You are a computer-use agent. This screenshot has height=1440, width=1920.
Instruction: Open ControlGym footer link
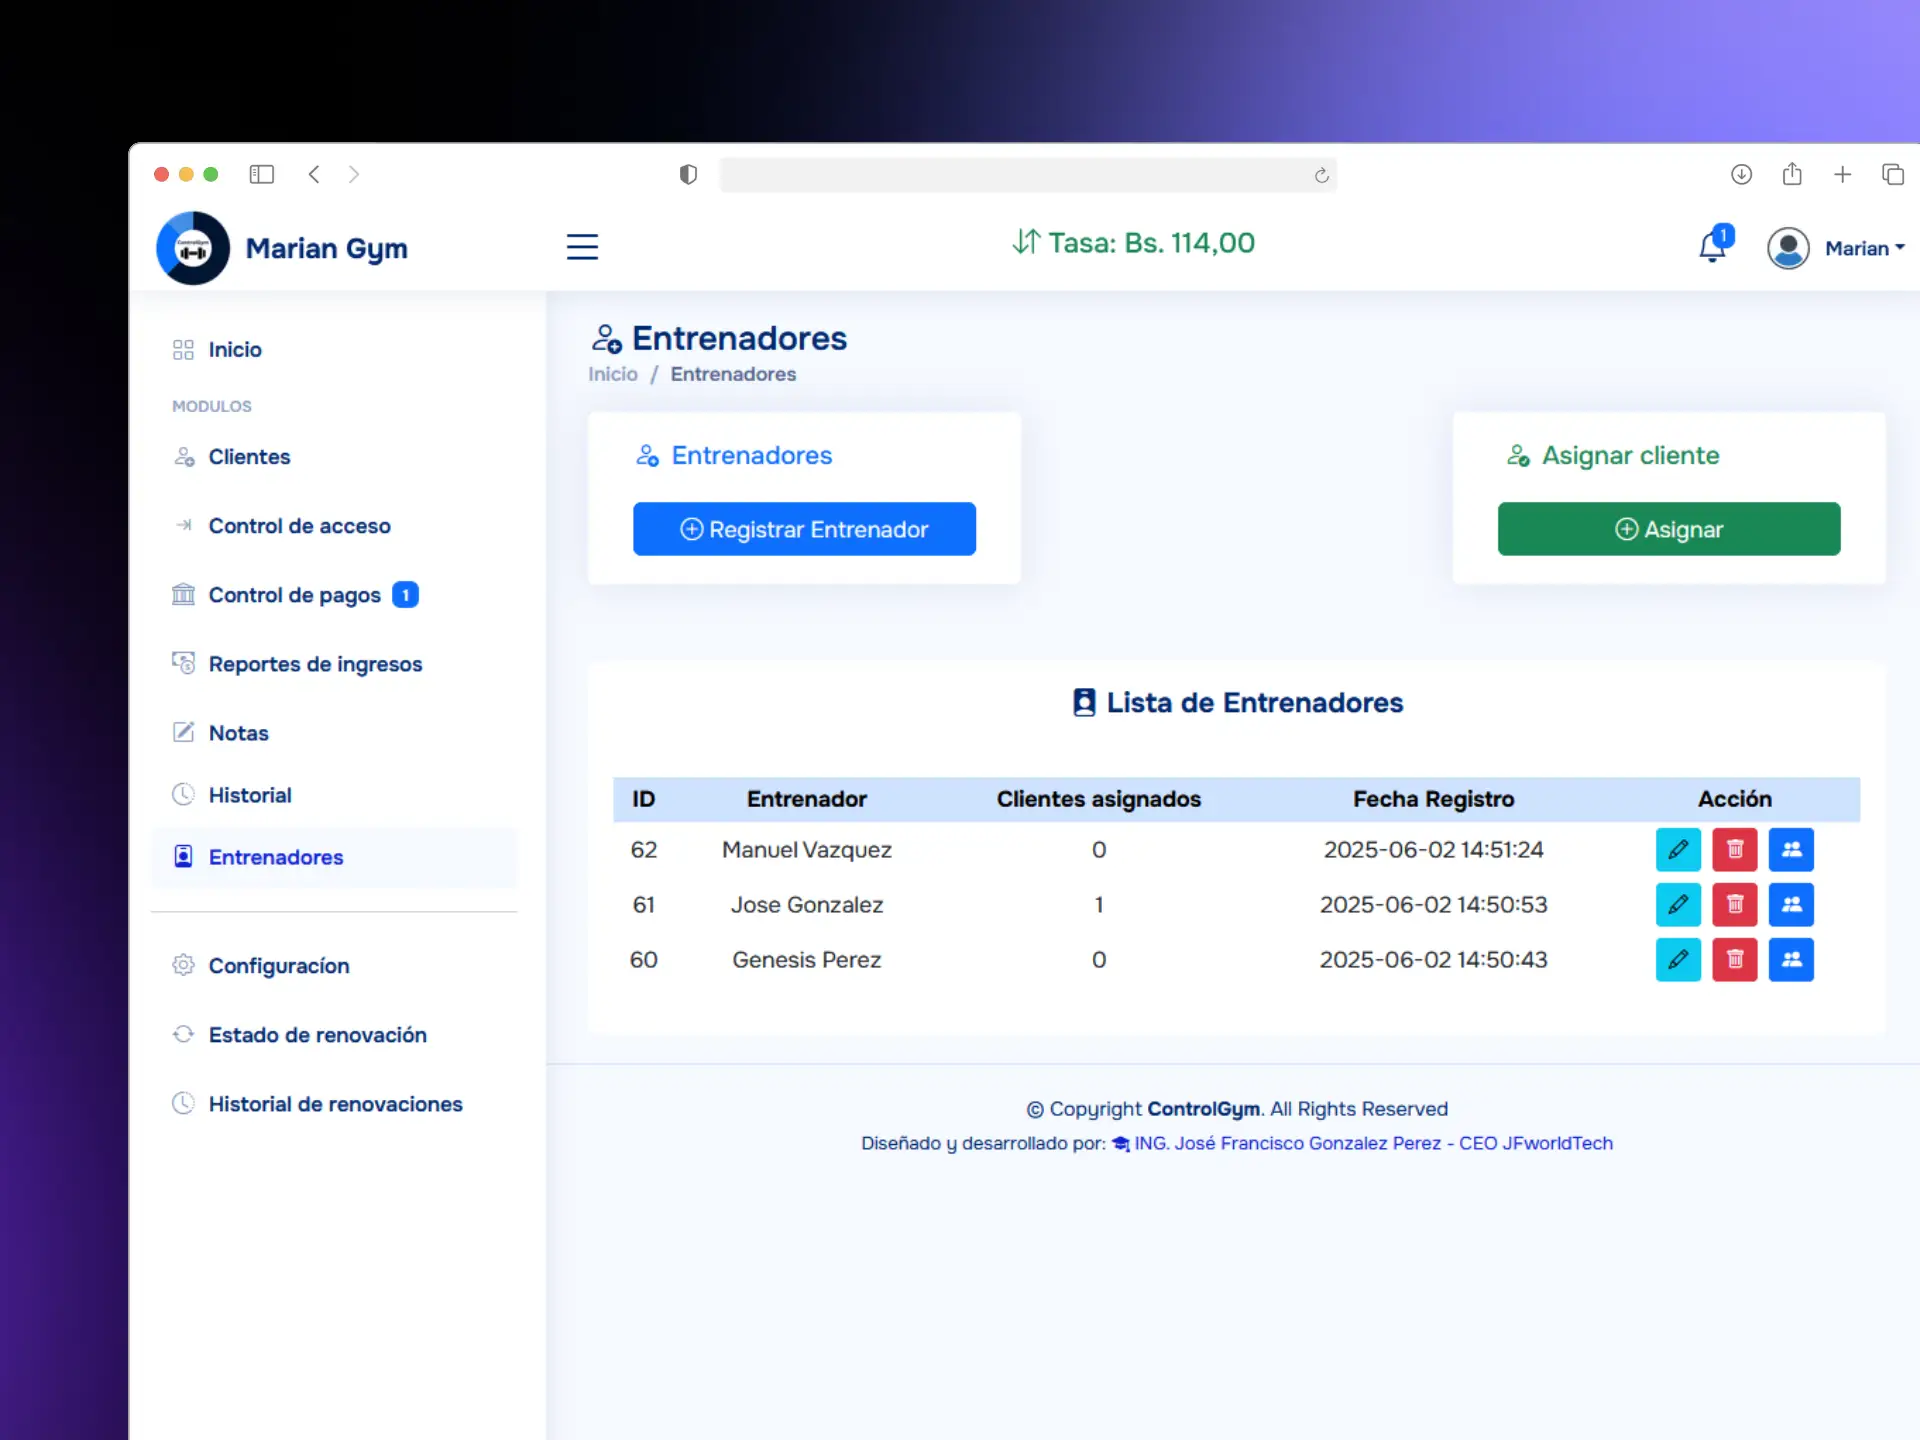pyautogui.click(x=1203, y=1109)
